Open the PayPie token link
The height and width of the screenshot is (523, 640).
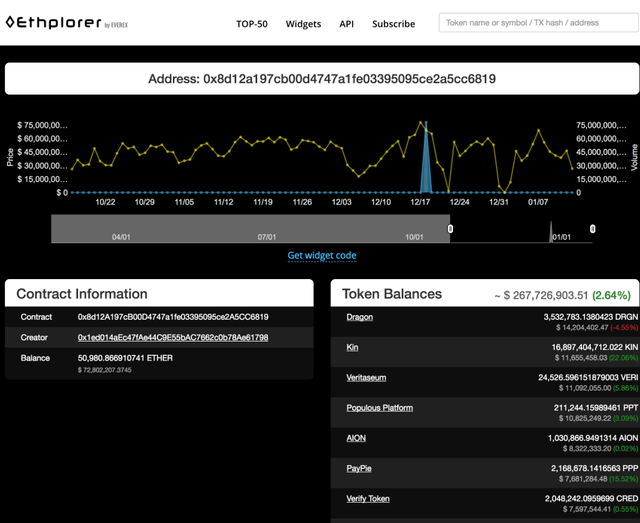click(359, 468)
